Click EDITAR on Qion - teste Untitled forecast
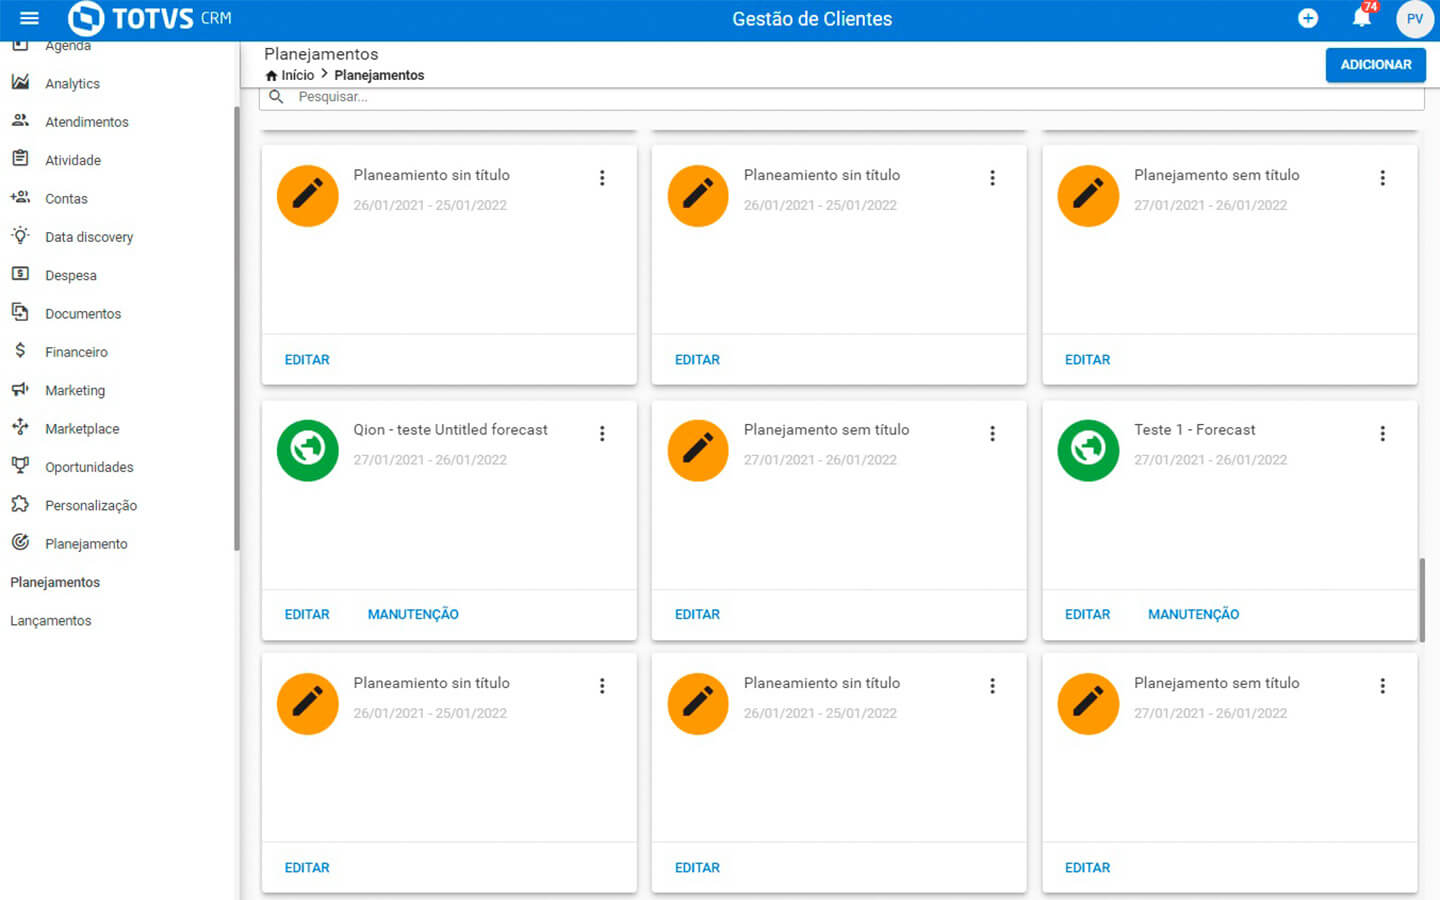This screenshot has width=1440, height=900. [307, 615]
